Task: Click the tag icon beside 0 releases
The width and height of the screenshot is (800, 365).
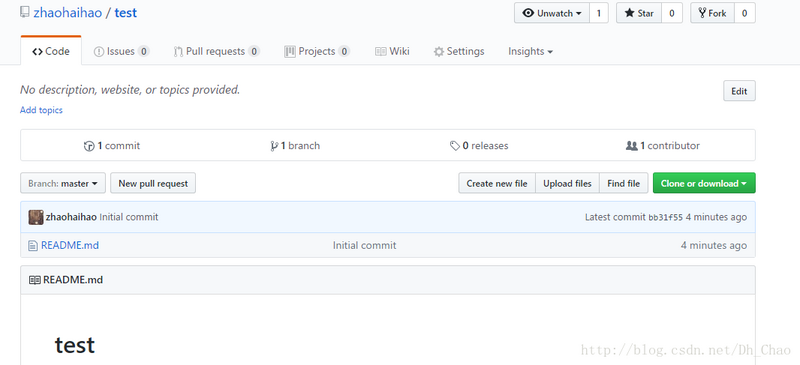Action: (x=455, y=146)
